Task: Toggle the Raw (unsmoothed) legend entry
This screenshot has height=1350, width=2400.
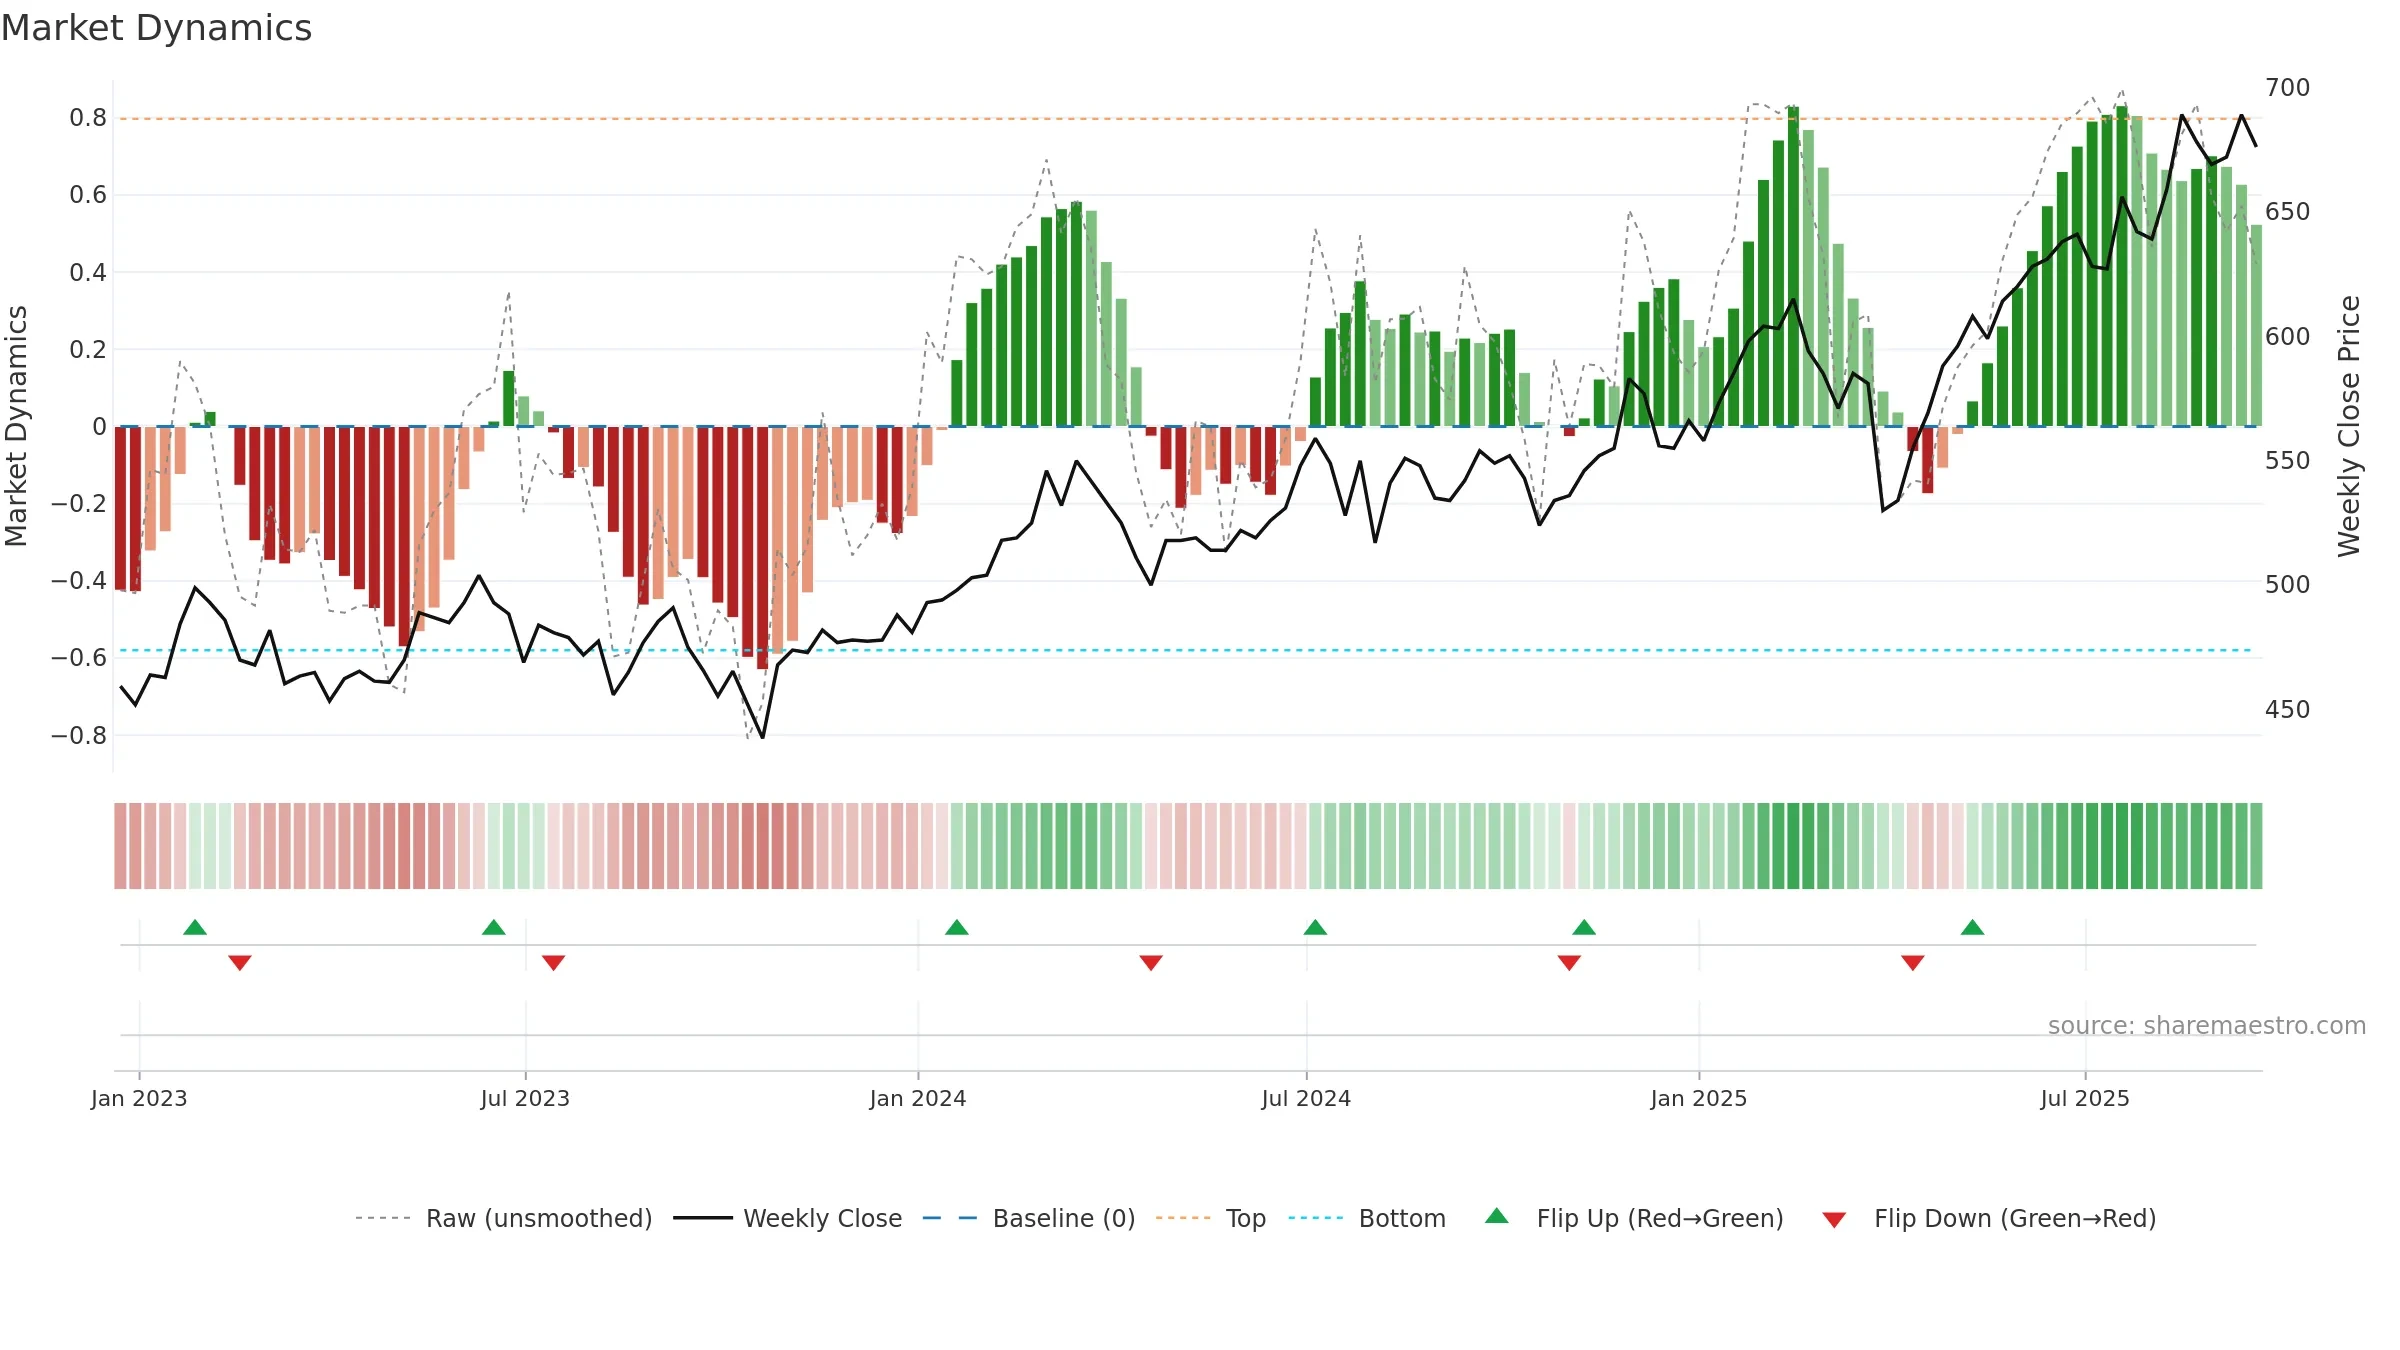Action: point(504,1218)
